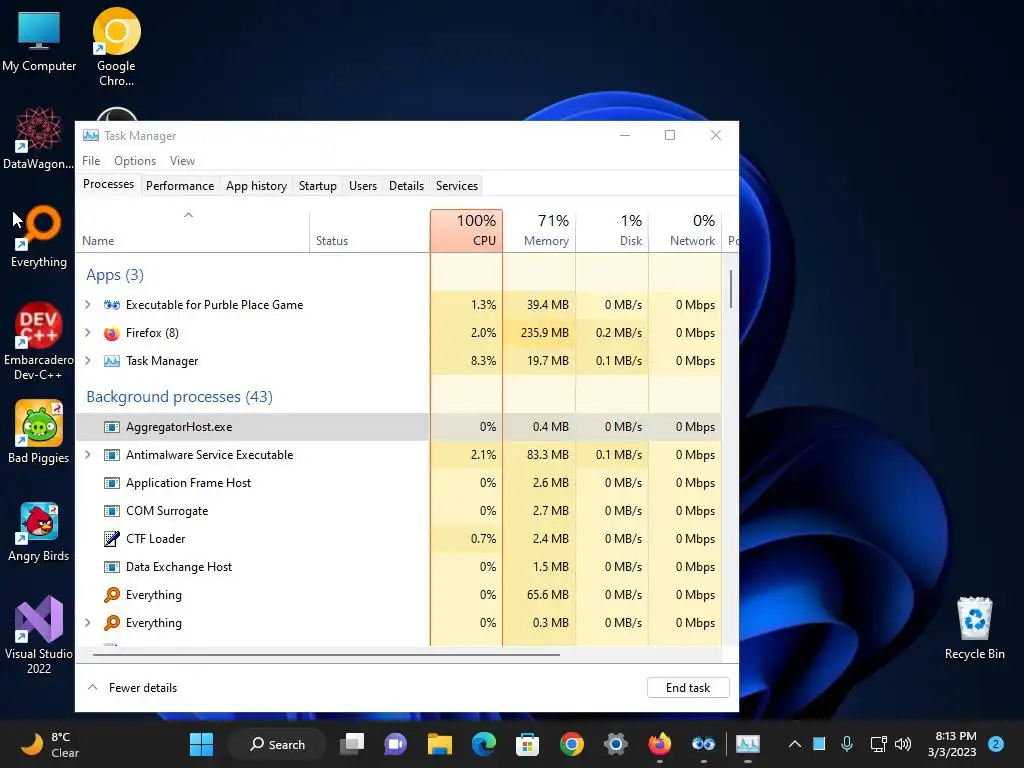Click CTF Loader pen icon
1024x768 pixels.
coord(112,539)
